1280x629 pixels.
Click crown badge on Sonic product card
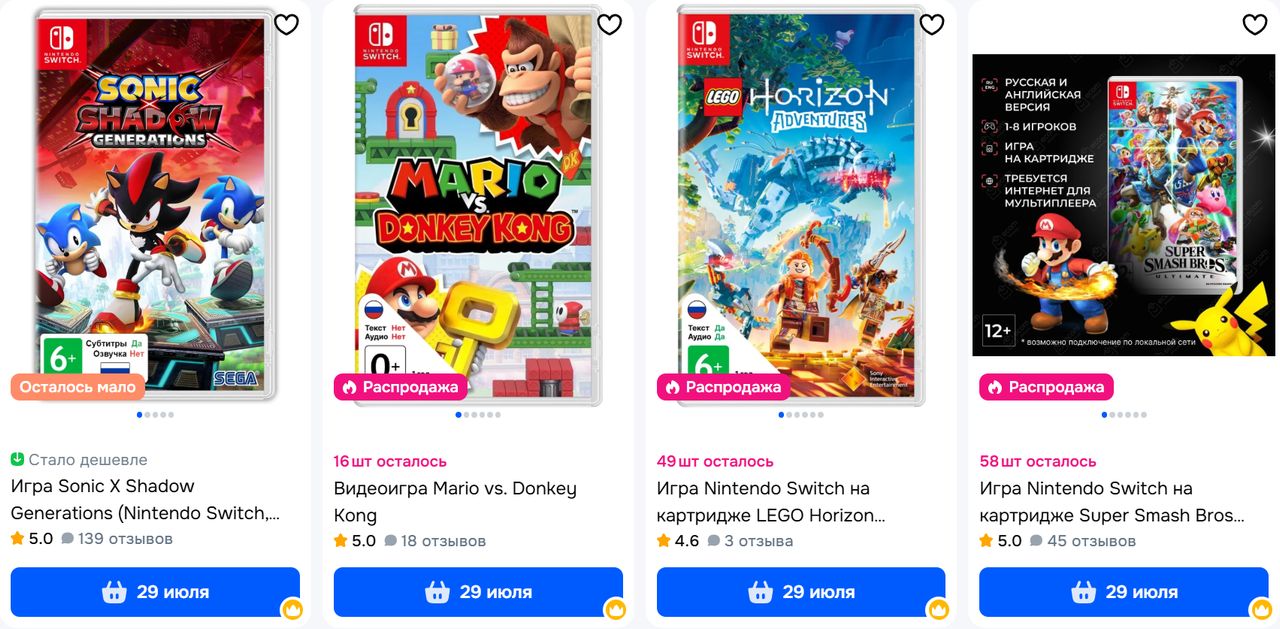pos(292,608)
